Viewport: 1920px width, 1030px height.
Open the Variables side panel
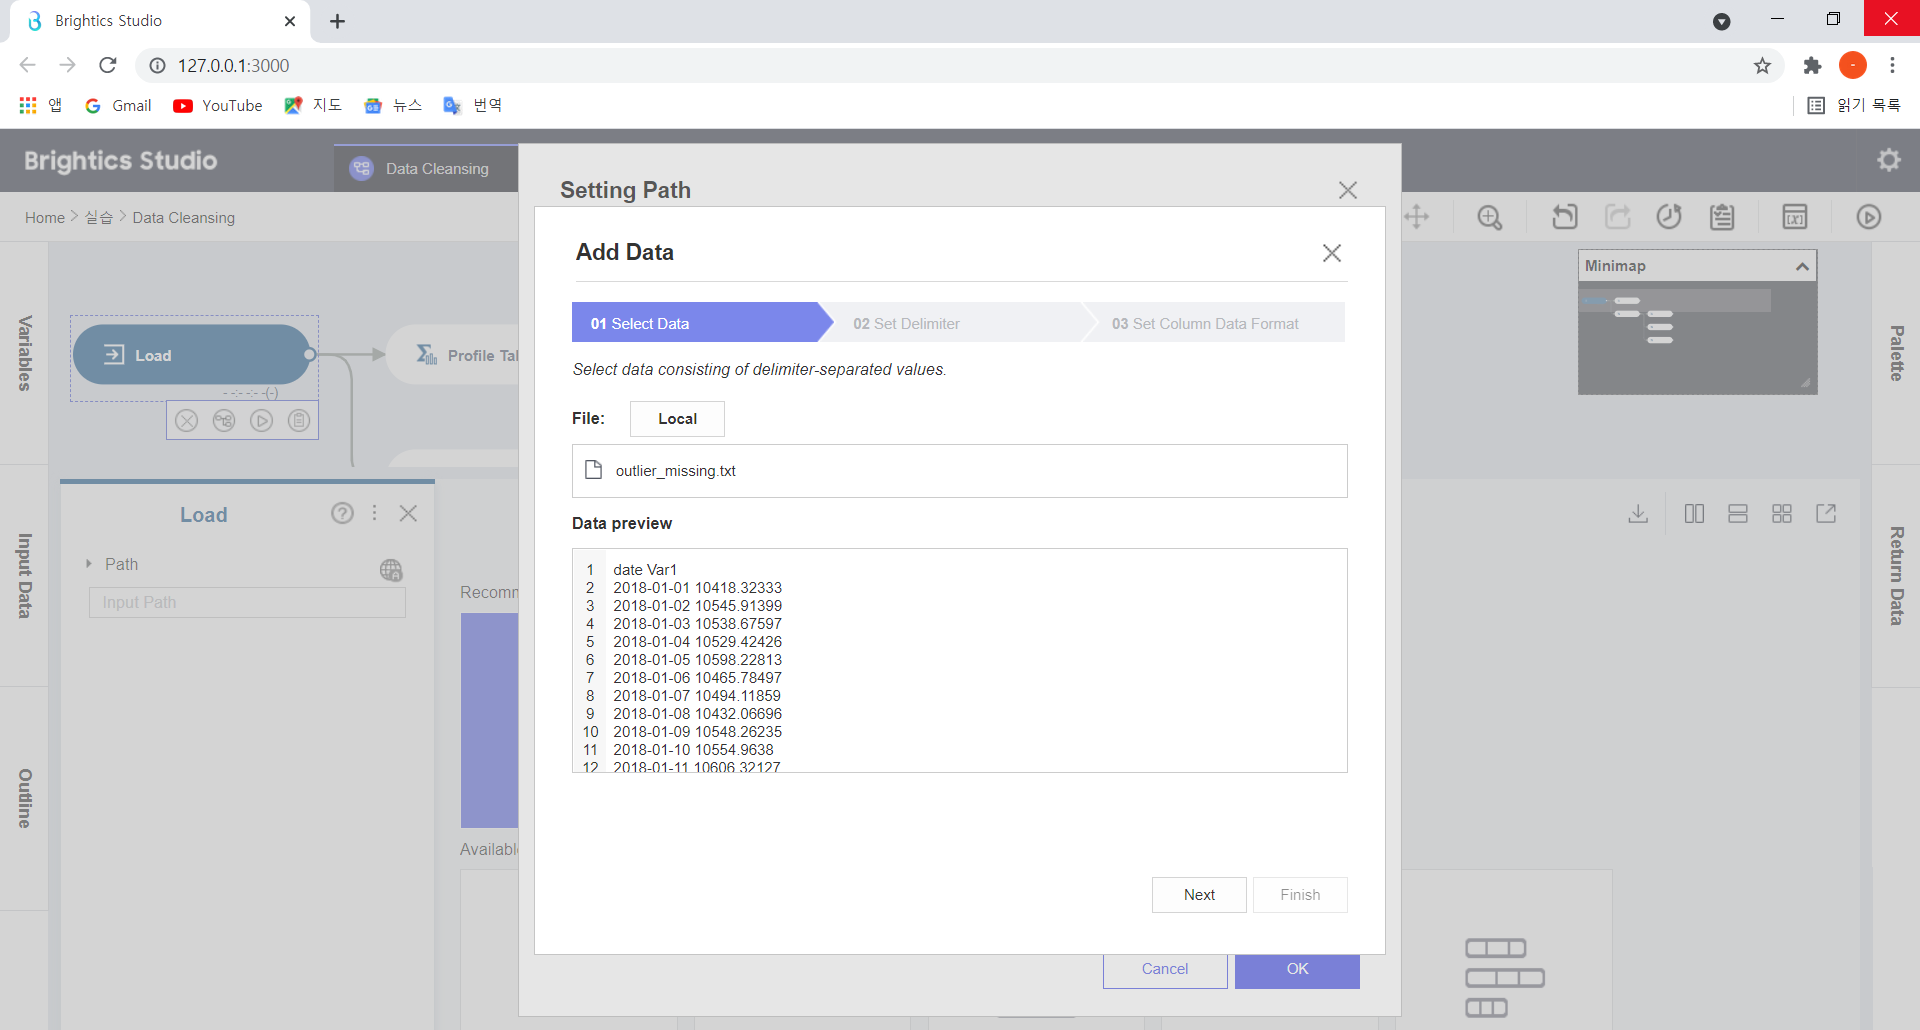click(25, 353)
